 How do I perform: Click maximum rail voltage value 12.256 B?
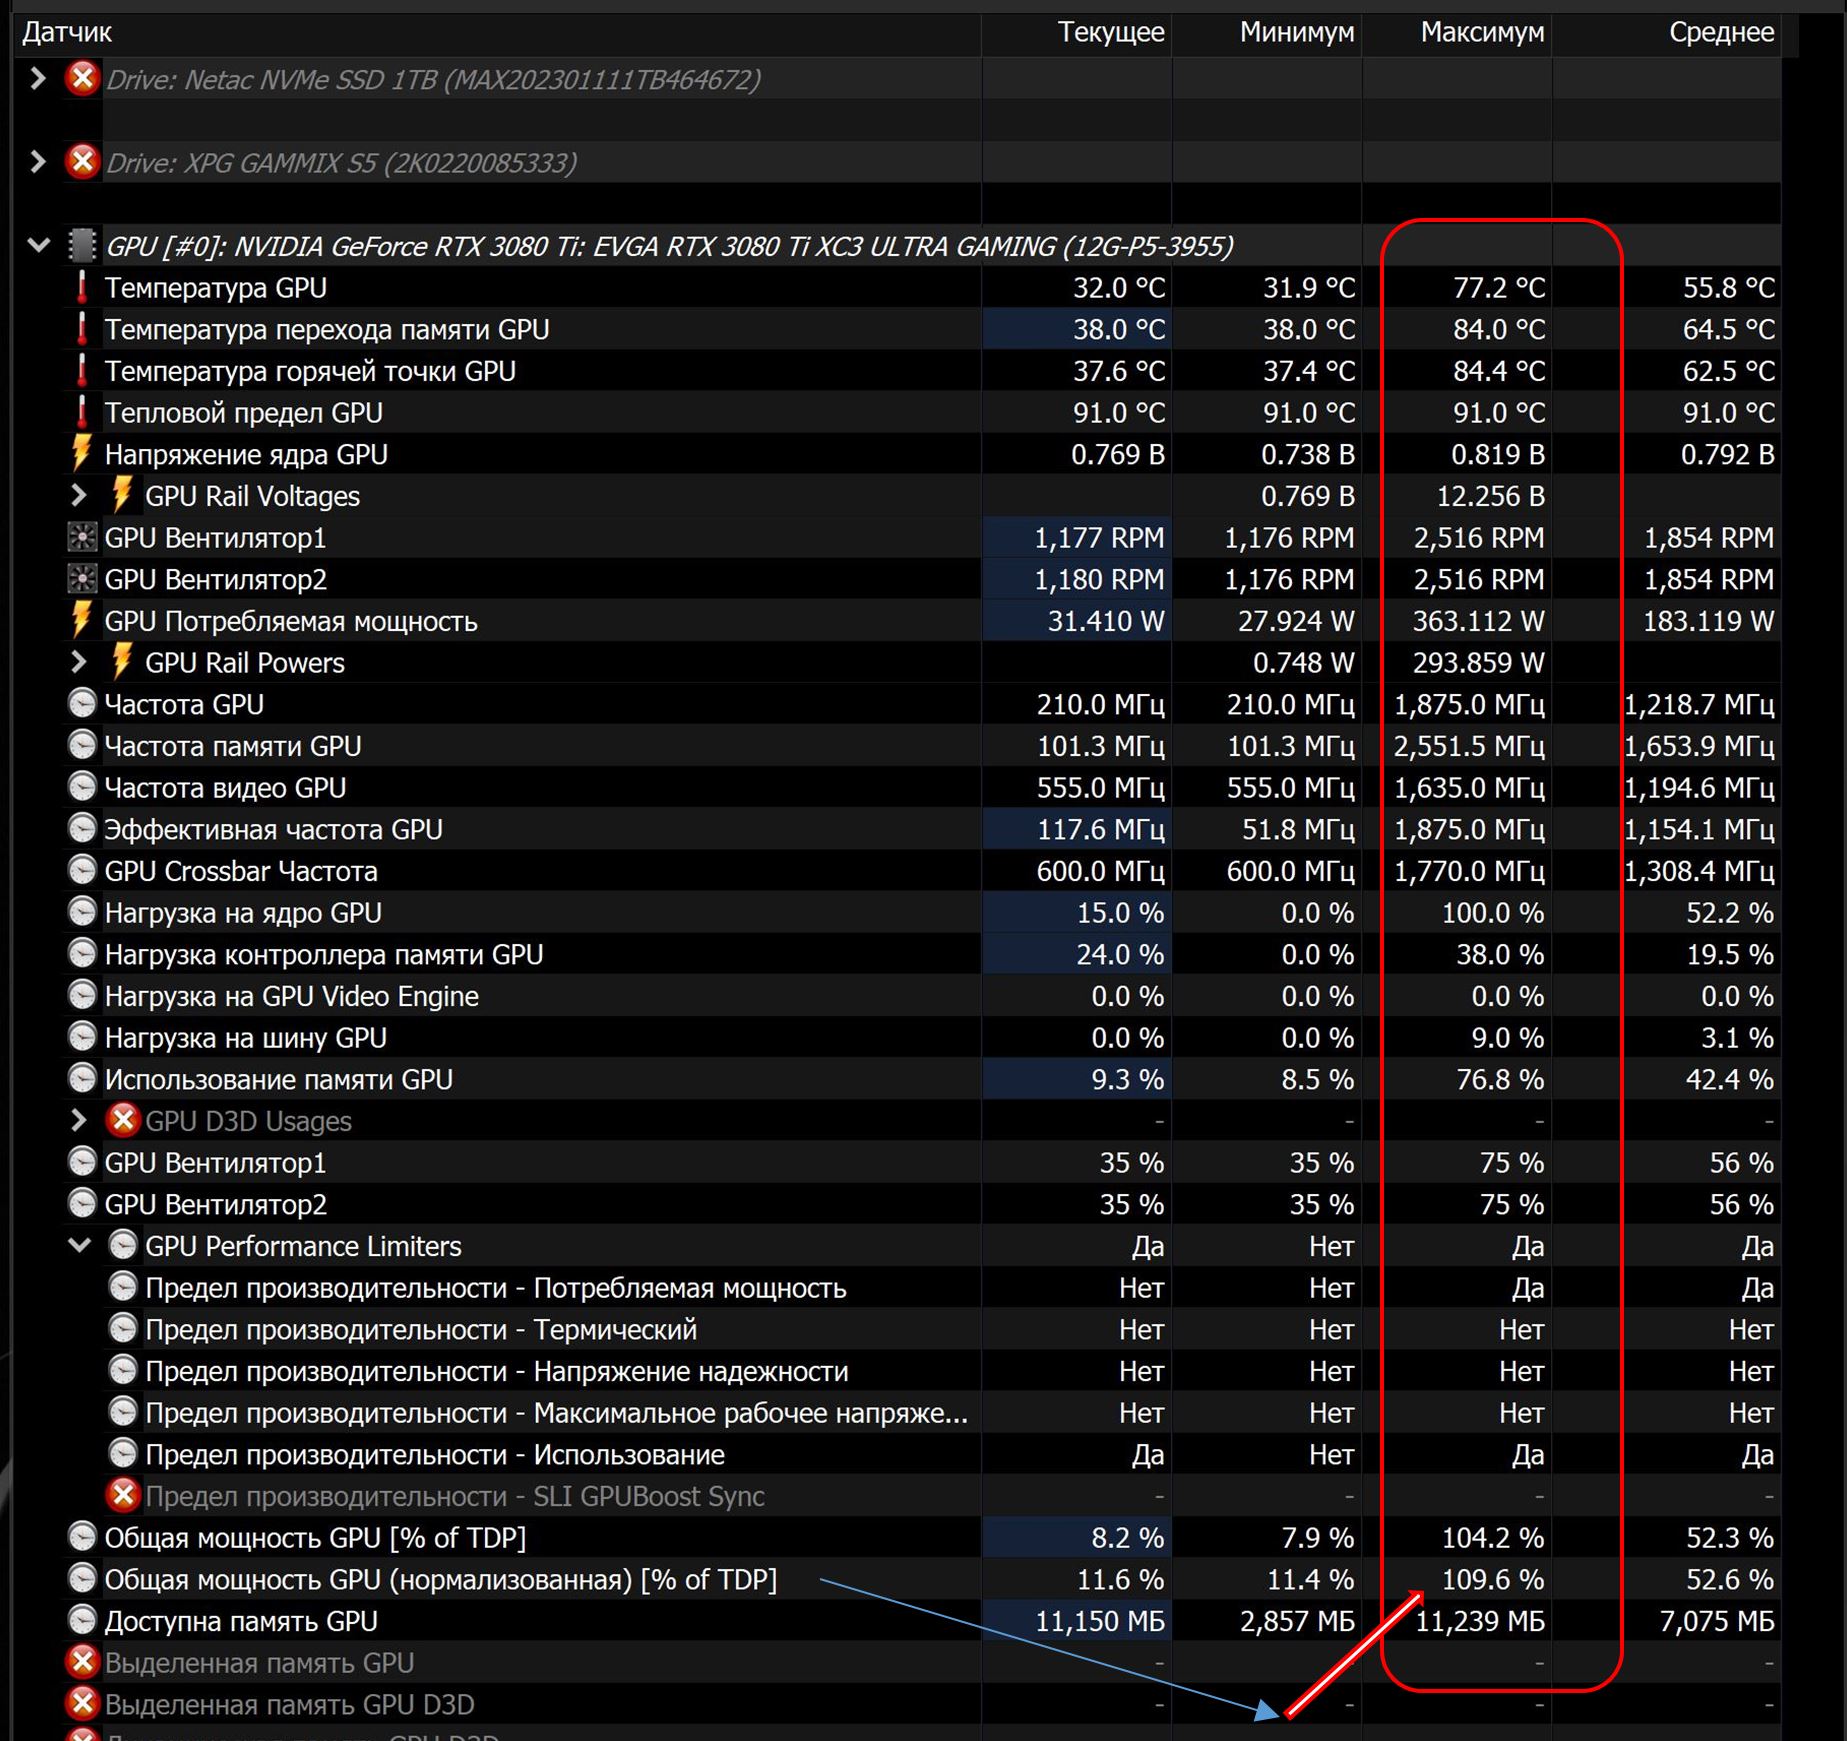(x=1490, y=496)
